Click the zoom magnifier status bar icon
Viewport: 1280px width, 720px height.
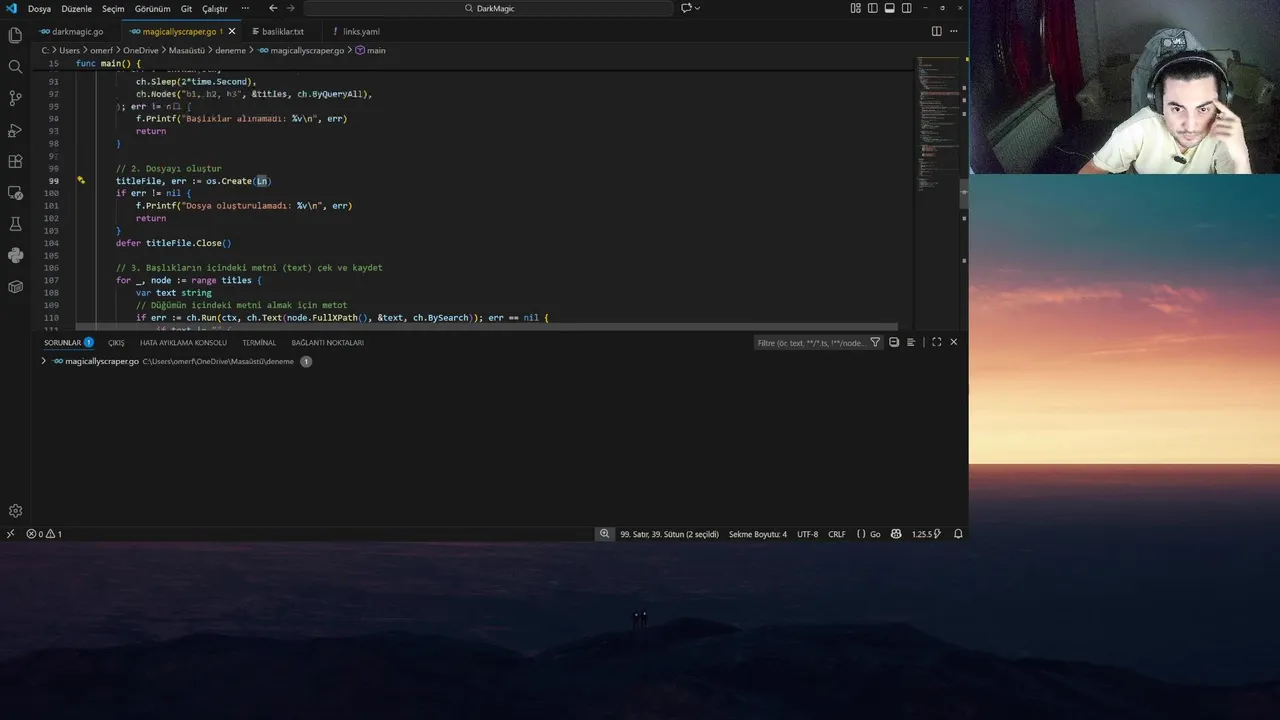click(604, 534)
